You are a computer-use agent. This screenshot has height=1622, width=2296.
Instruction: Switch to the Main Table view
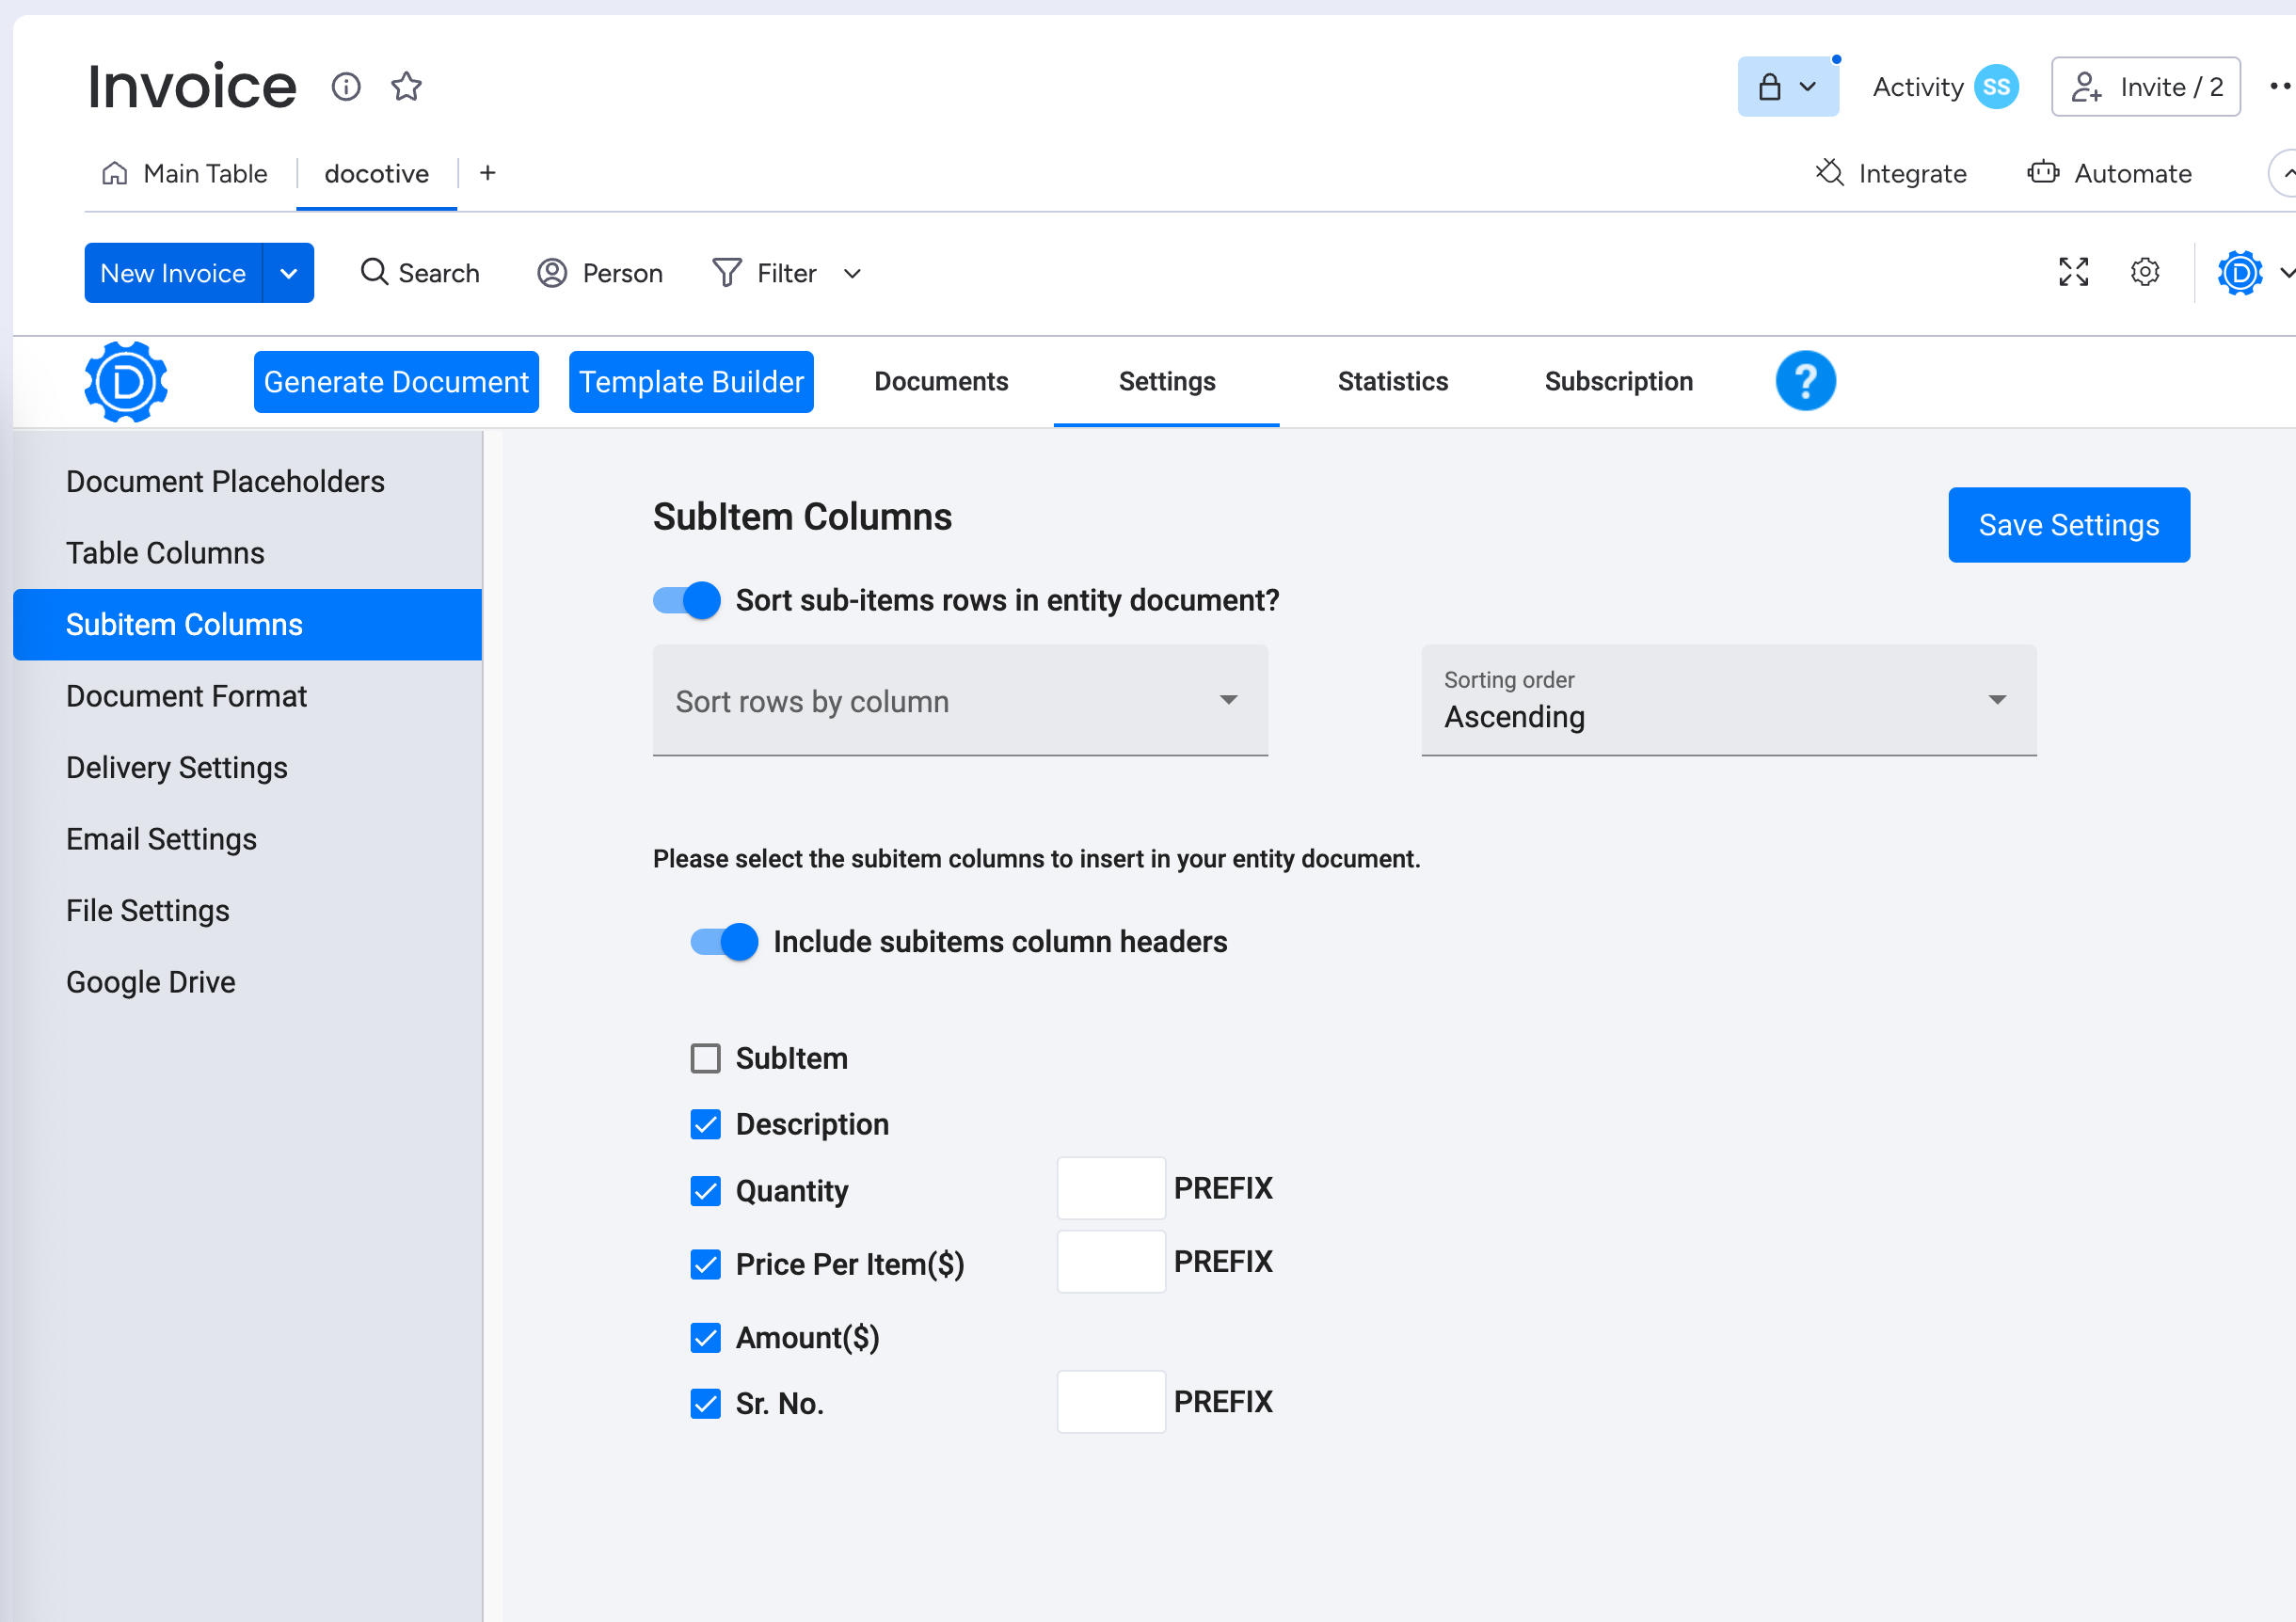[185, 174]
